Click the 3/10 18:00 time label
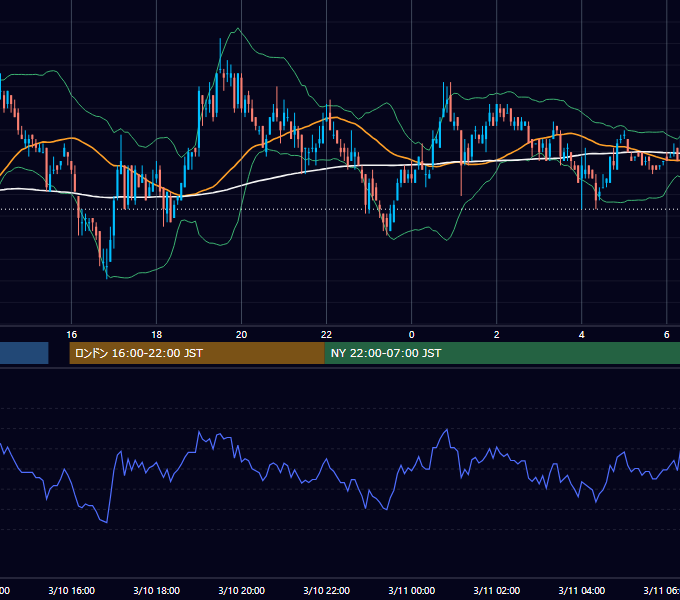680x600 pixels. point(157,590)
